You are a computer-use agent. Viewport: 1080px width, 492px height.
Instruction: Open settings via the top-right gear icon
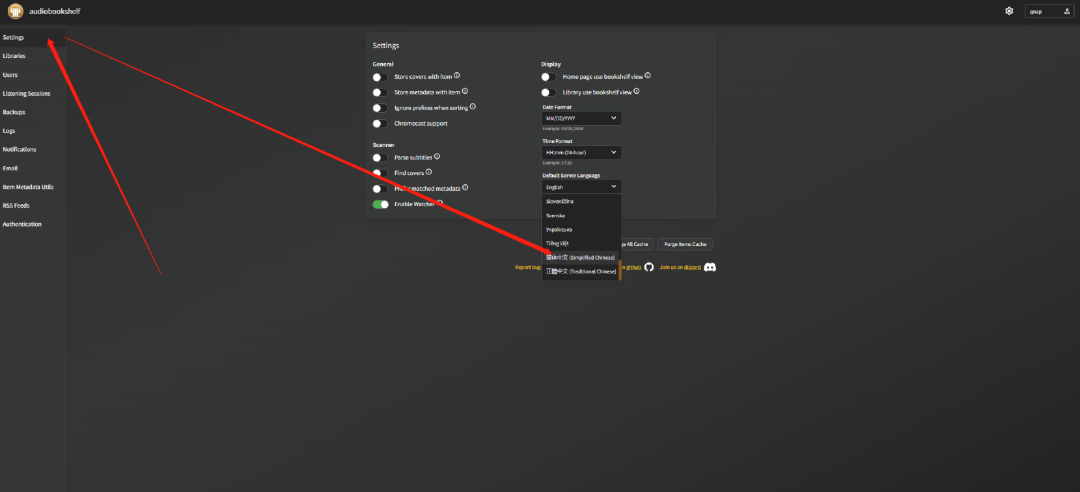pos(1009,11)
